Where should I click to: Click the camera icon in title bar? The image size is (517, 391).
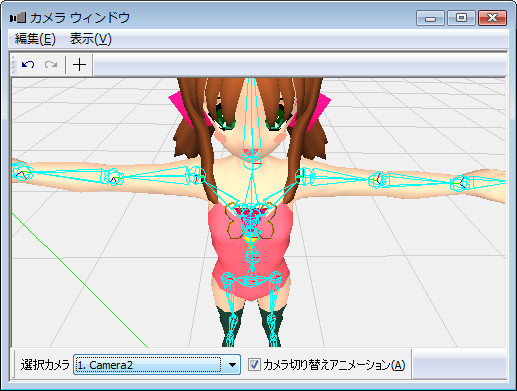pos(18,18)
